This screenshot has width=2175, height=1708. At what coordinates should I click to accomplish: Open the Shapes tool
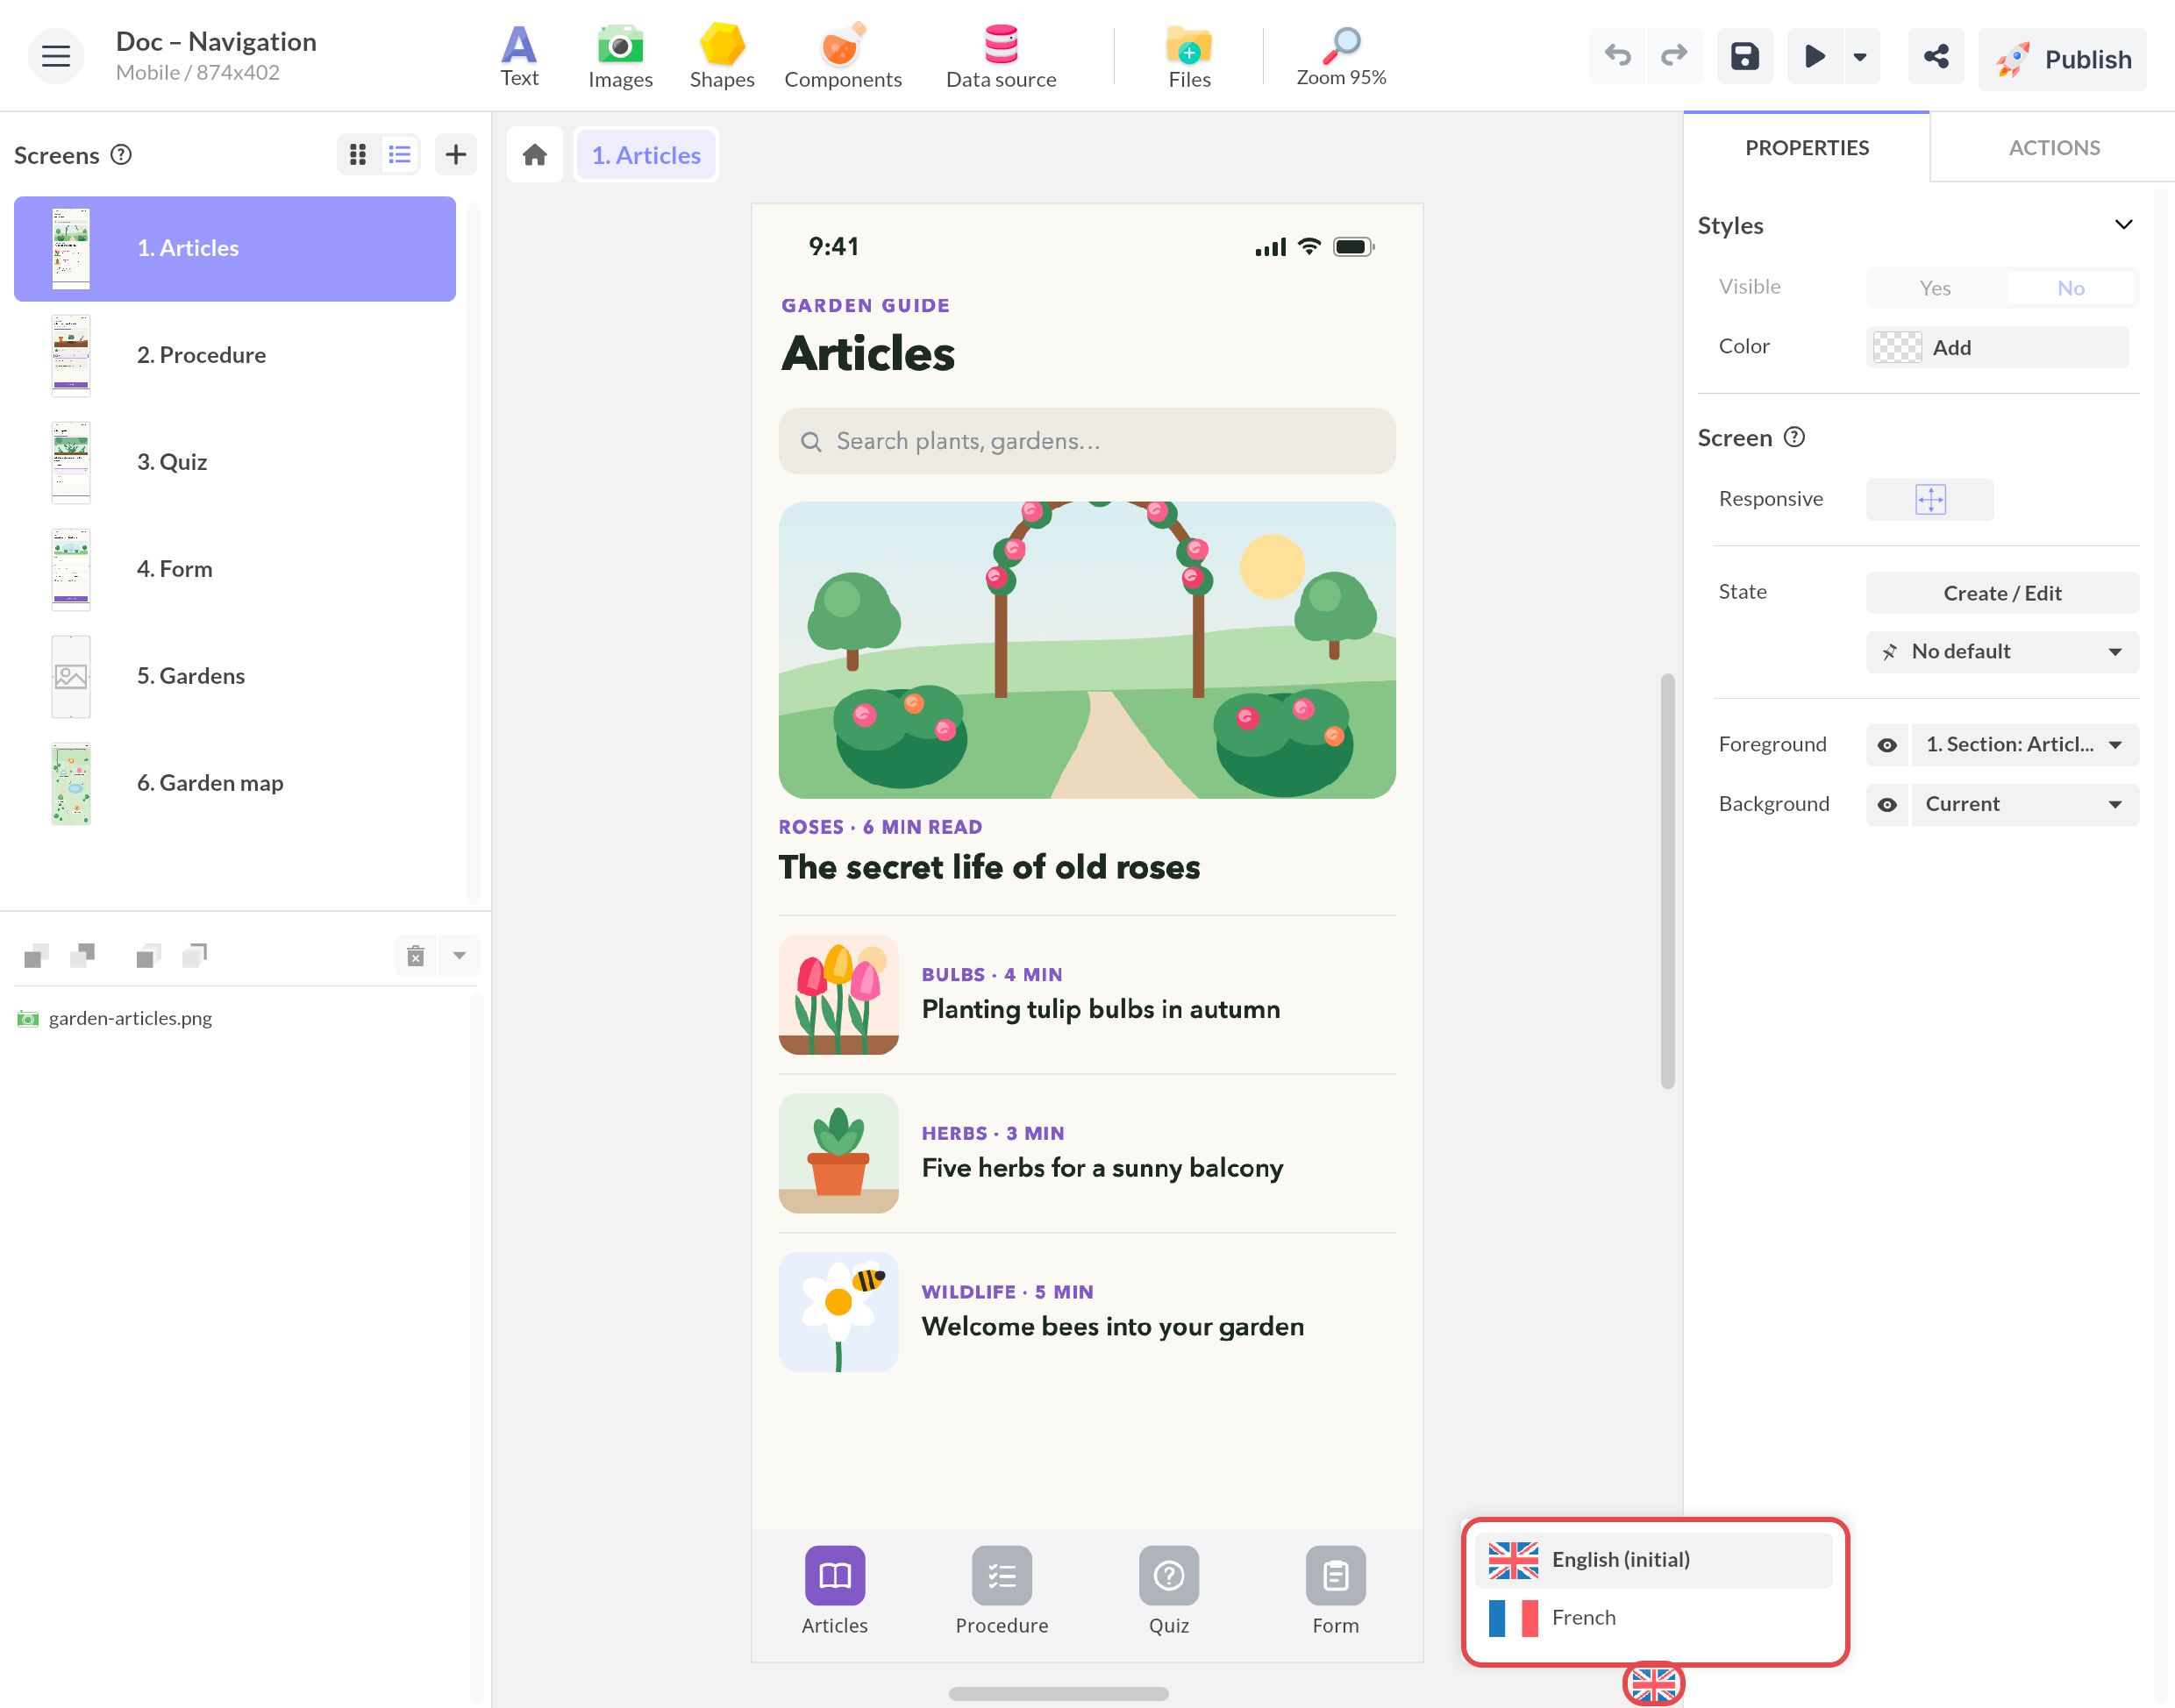point(721,57)
